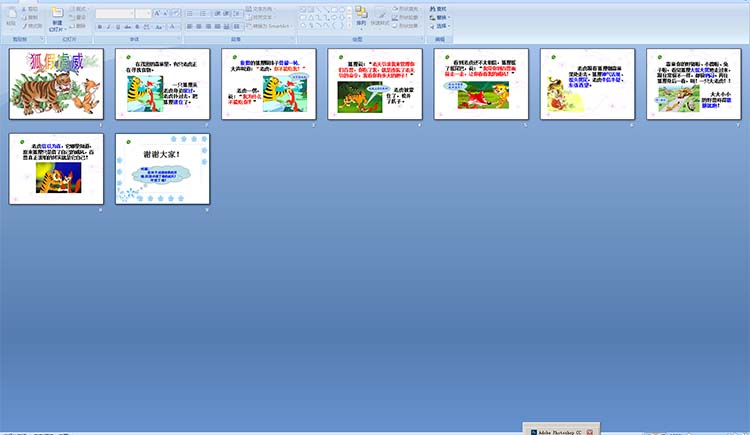750x435 pixels.
Task: Click the Find (查找) binoculars icon
Action: coord(432,9)
